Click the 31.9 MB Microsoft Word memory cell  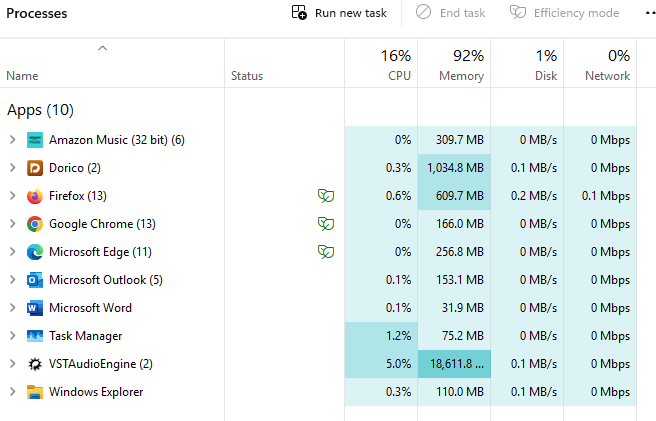tap(454, 308)
